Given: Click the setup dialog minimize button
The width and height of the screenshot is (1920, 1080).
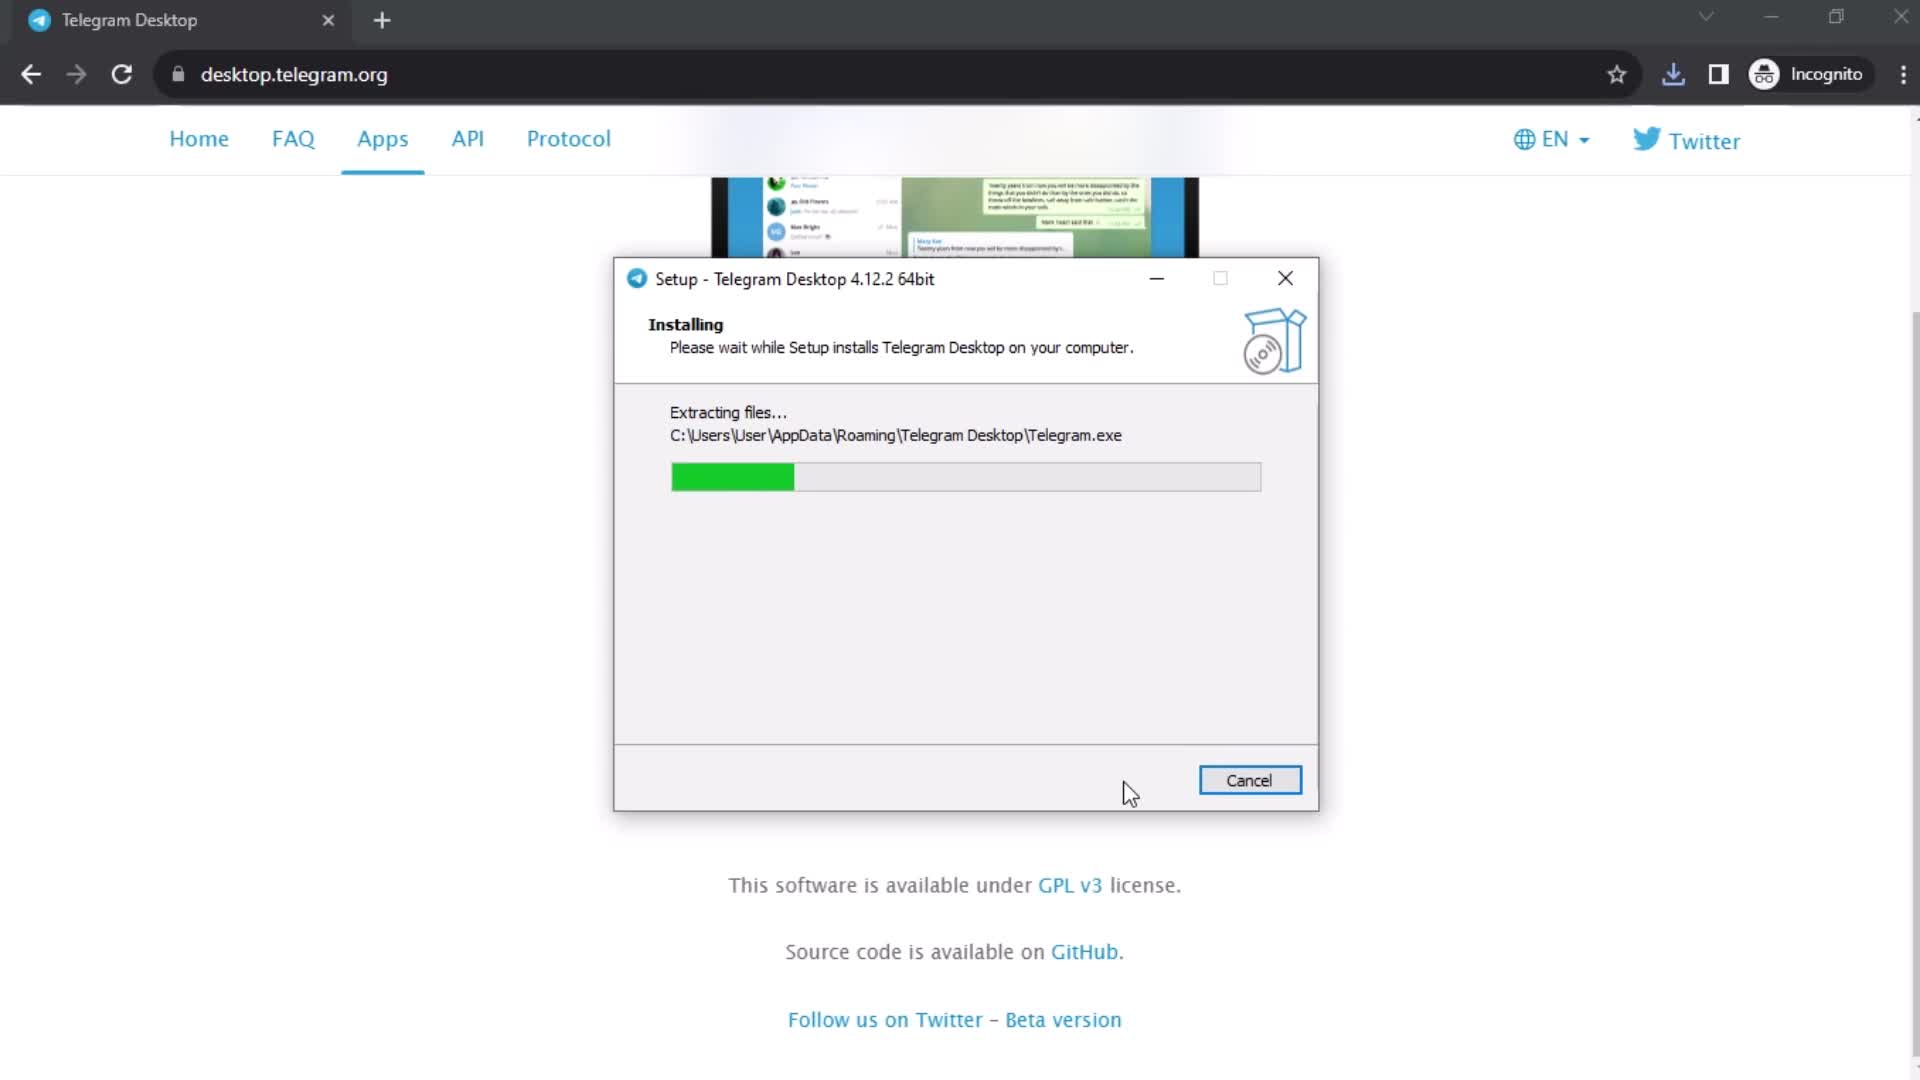Looking at the screenshot, I should pos(1156,278).
